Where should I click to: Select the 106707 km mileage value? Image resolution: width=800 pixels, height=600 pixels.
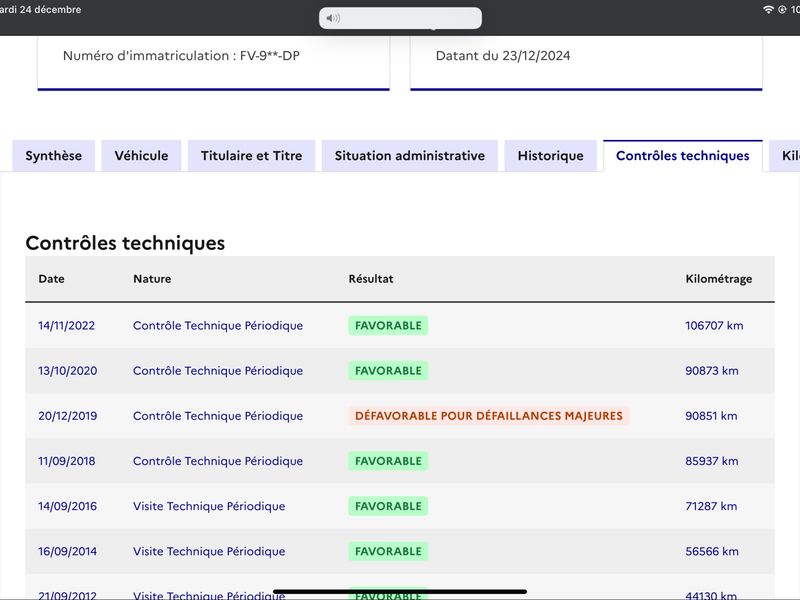[714, 326]
